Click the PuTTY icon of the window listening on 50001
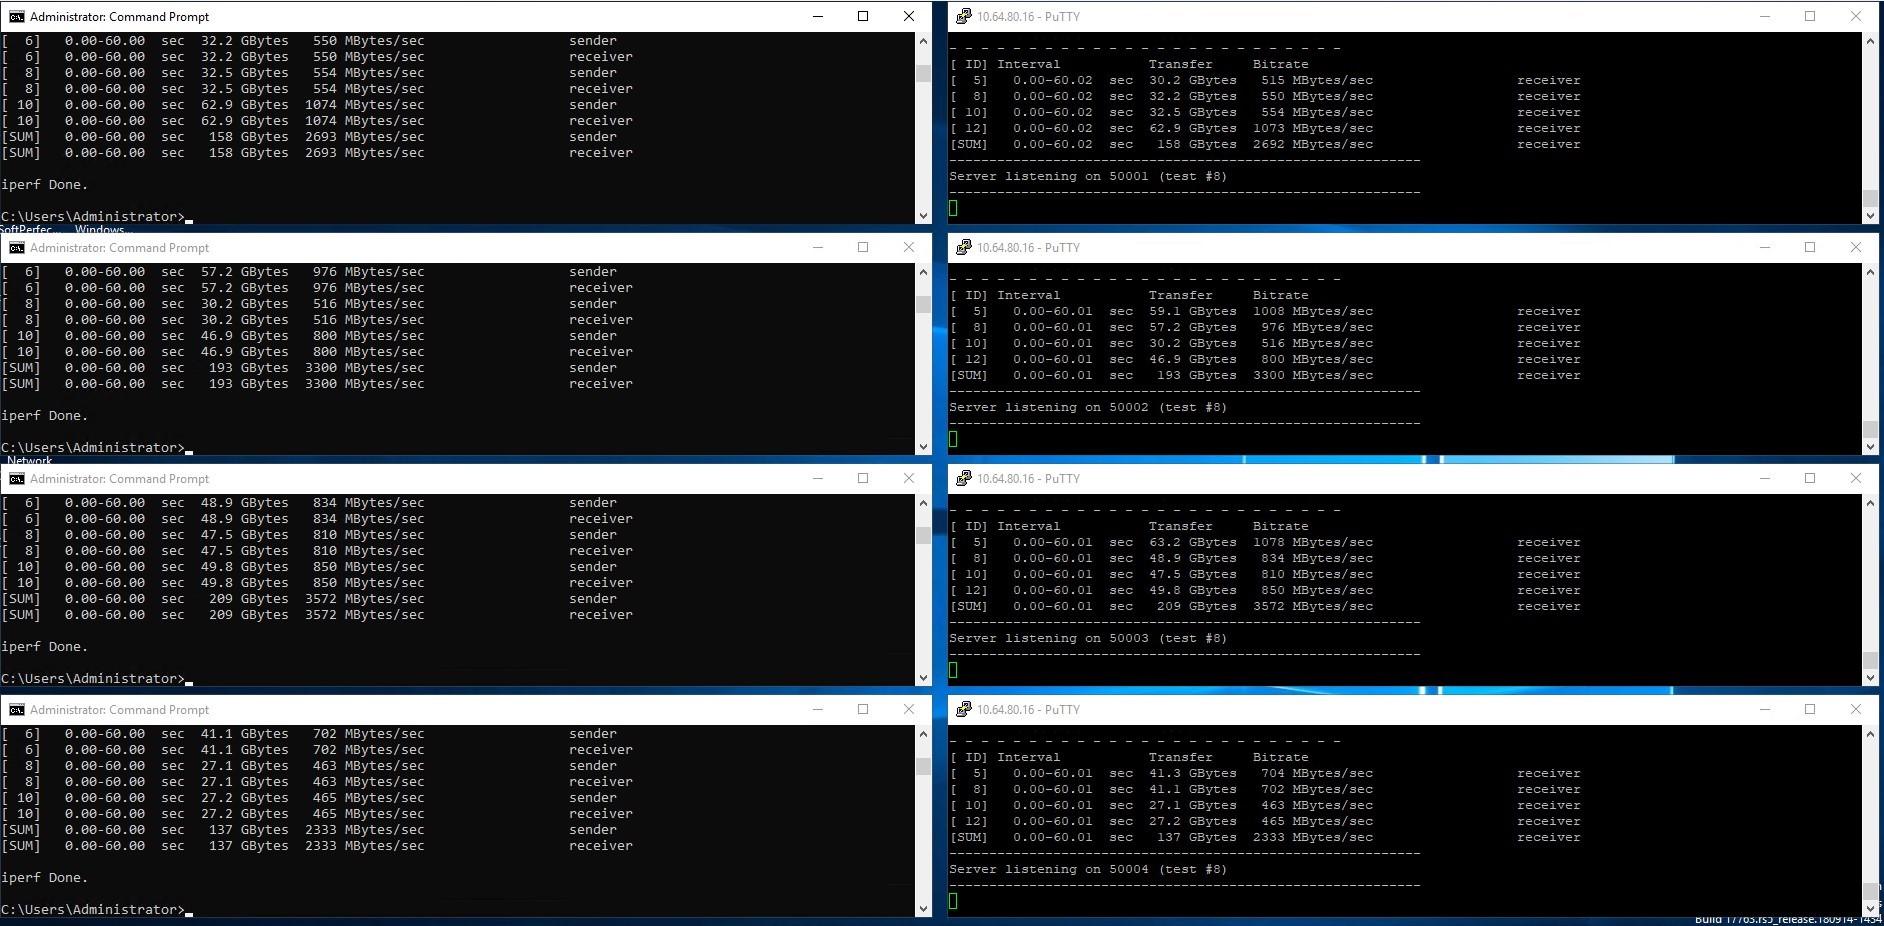The width and height of the screenshot is (1884, 926). (964, 17)
